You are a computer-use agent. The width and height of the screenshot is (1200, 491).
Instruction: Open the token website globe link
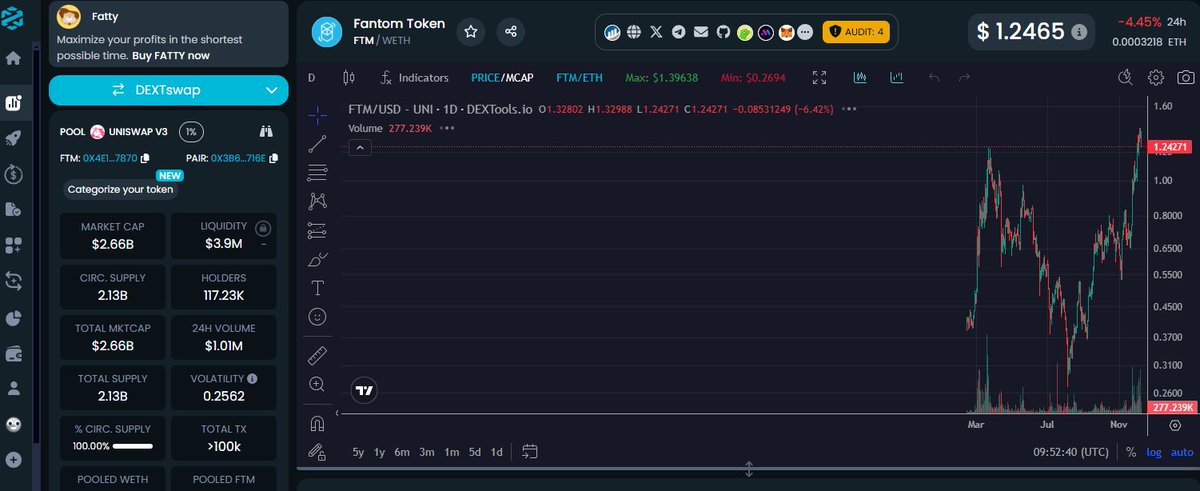[635, 32]
